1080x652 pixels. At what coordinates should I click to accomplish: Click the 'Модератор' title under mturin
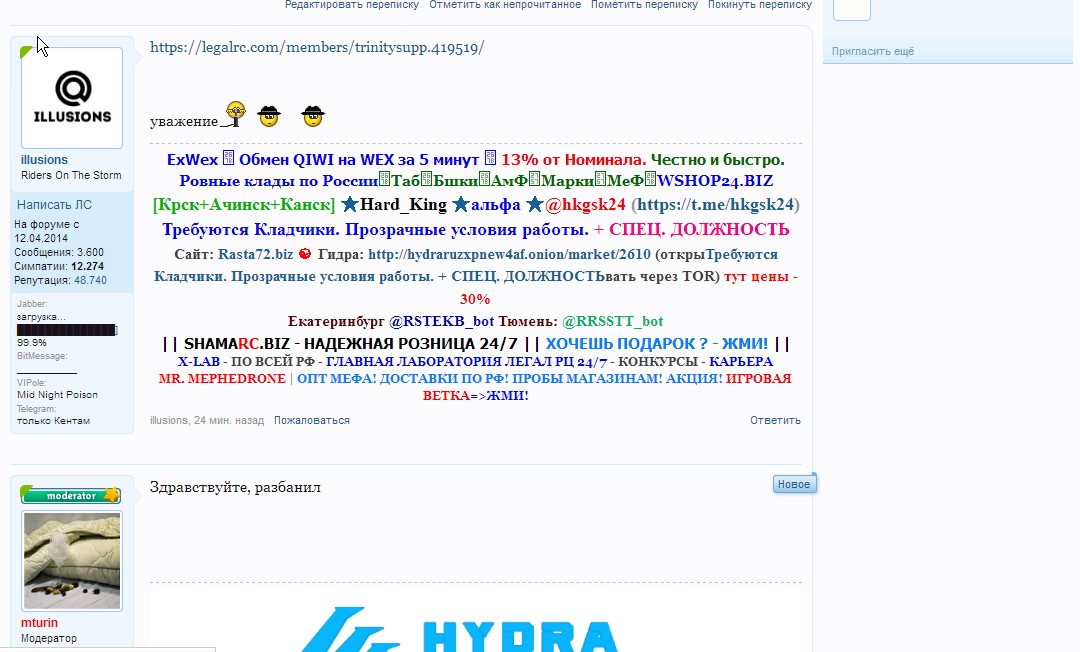click(49, 638)
